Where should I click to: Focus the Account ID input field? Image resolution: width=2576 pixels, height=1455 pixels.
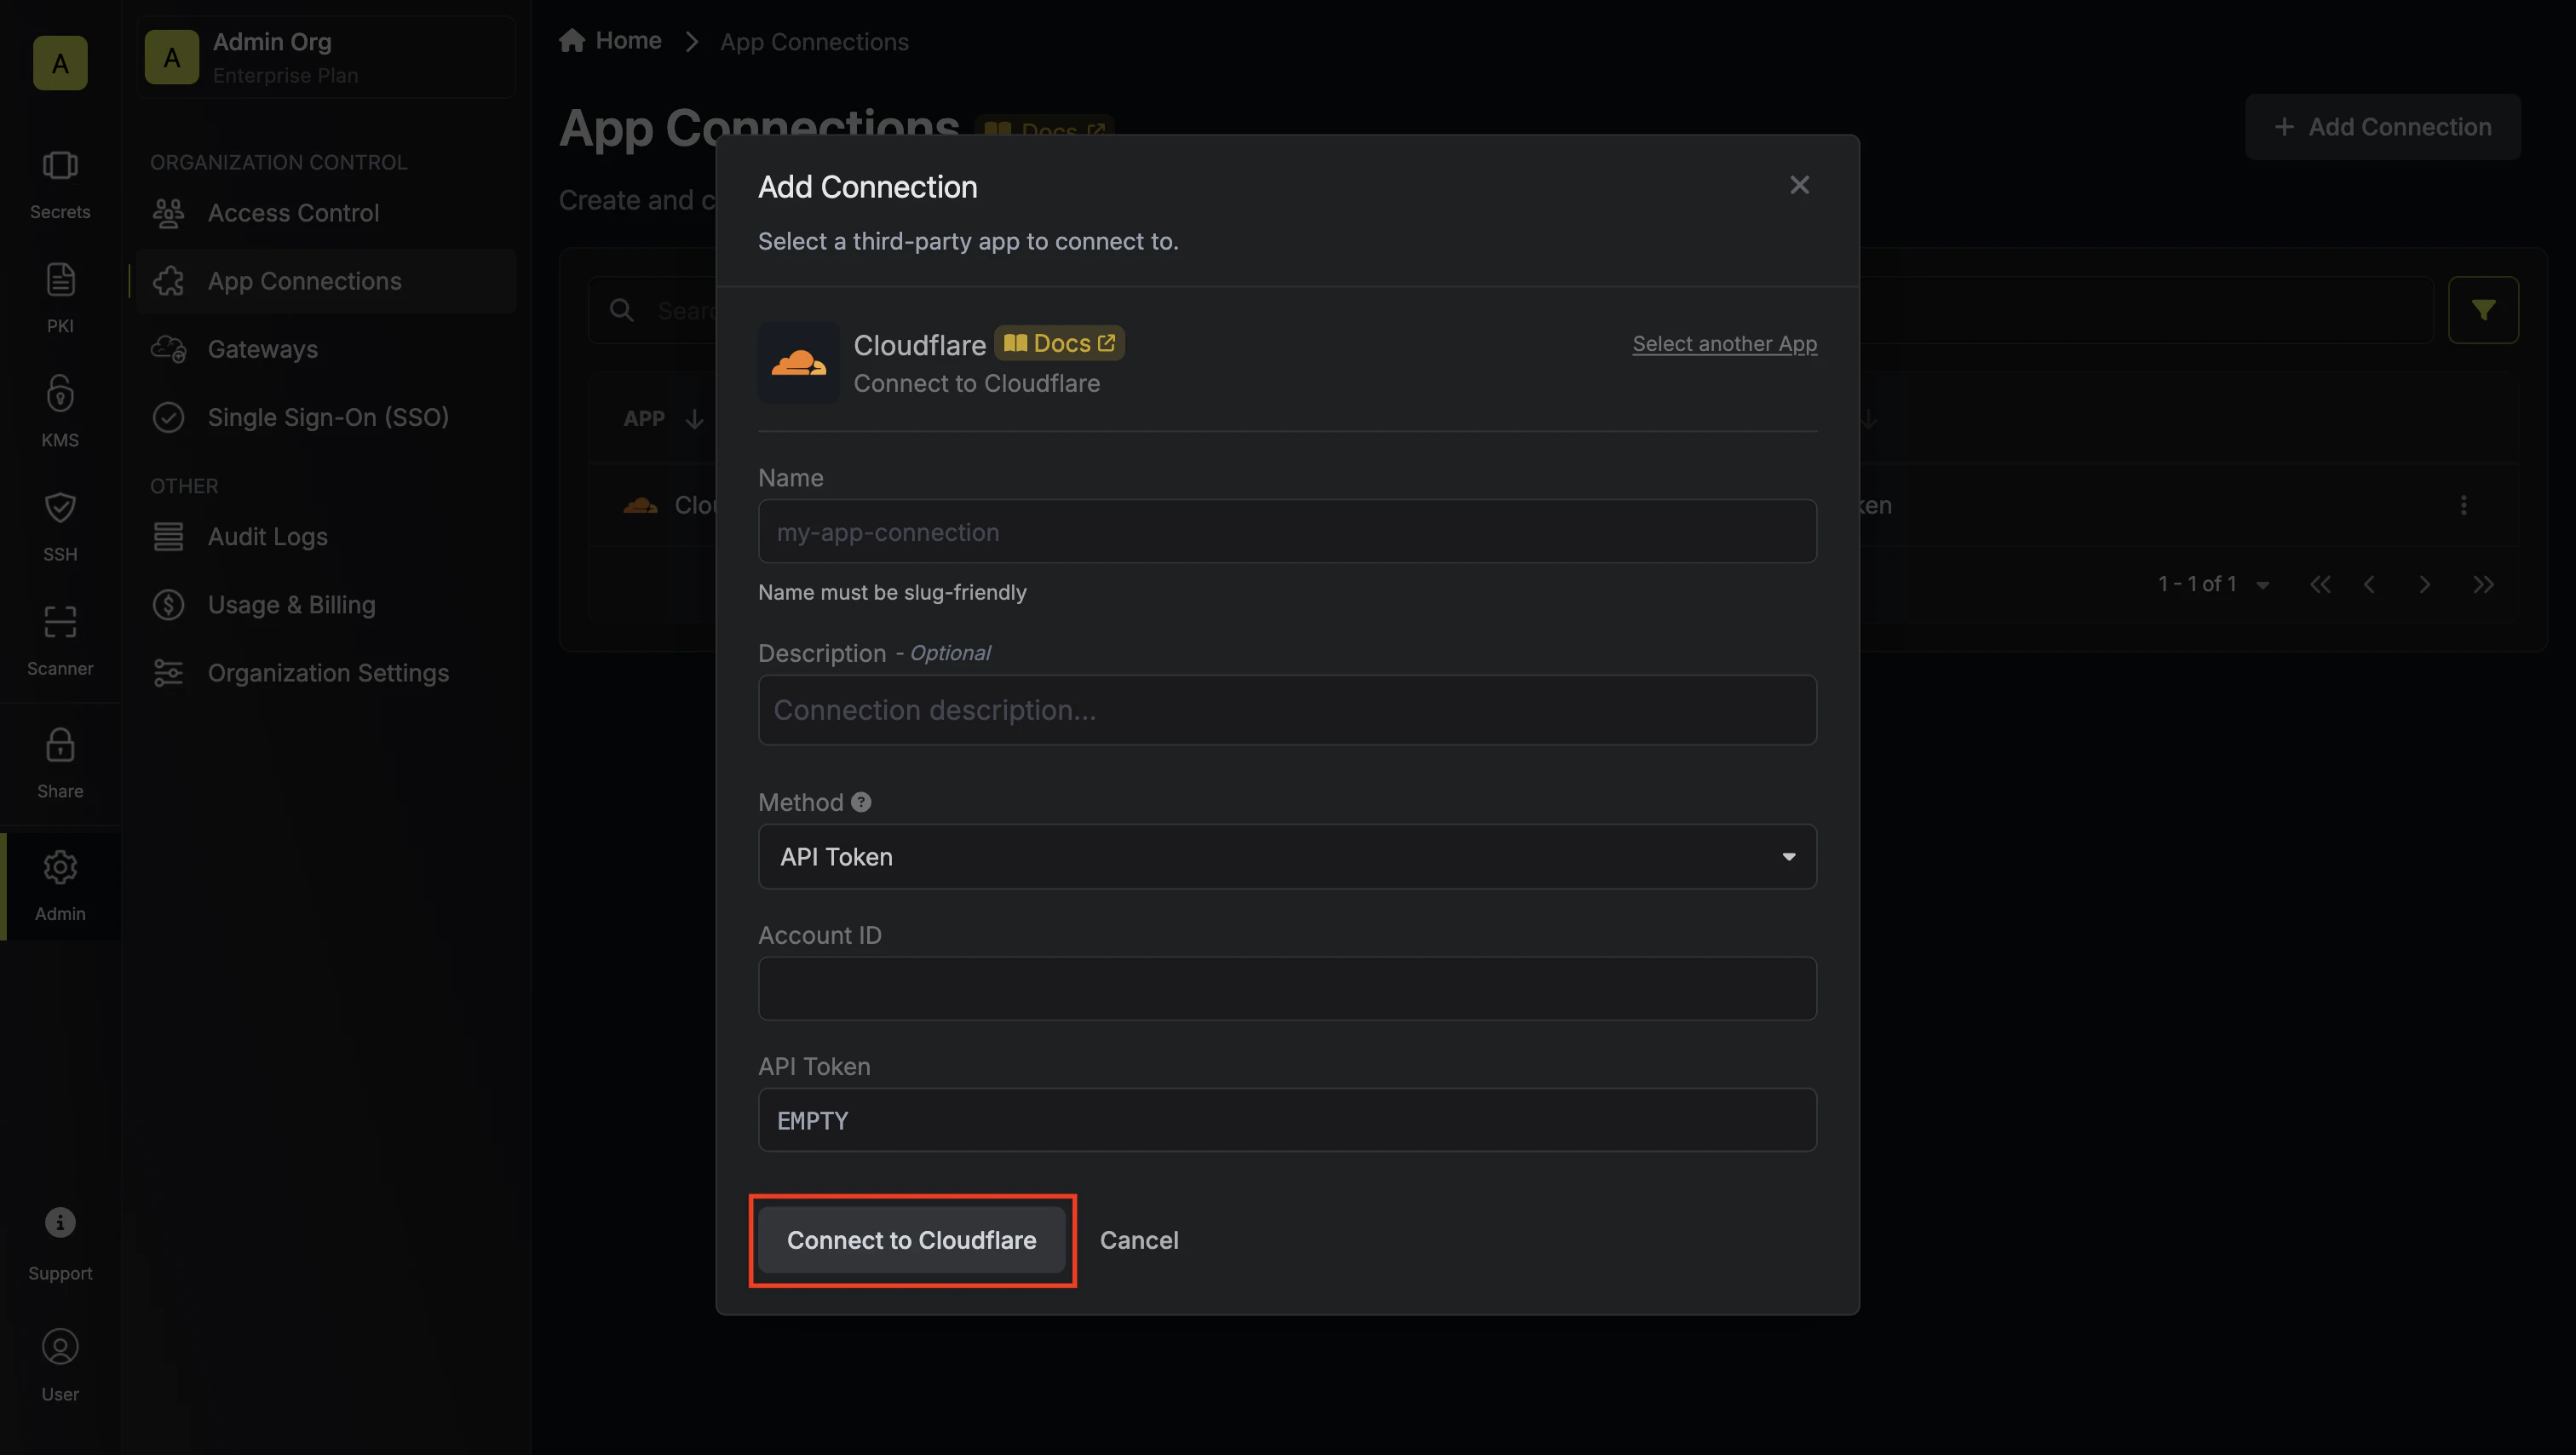click(1287, 988)
